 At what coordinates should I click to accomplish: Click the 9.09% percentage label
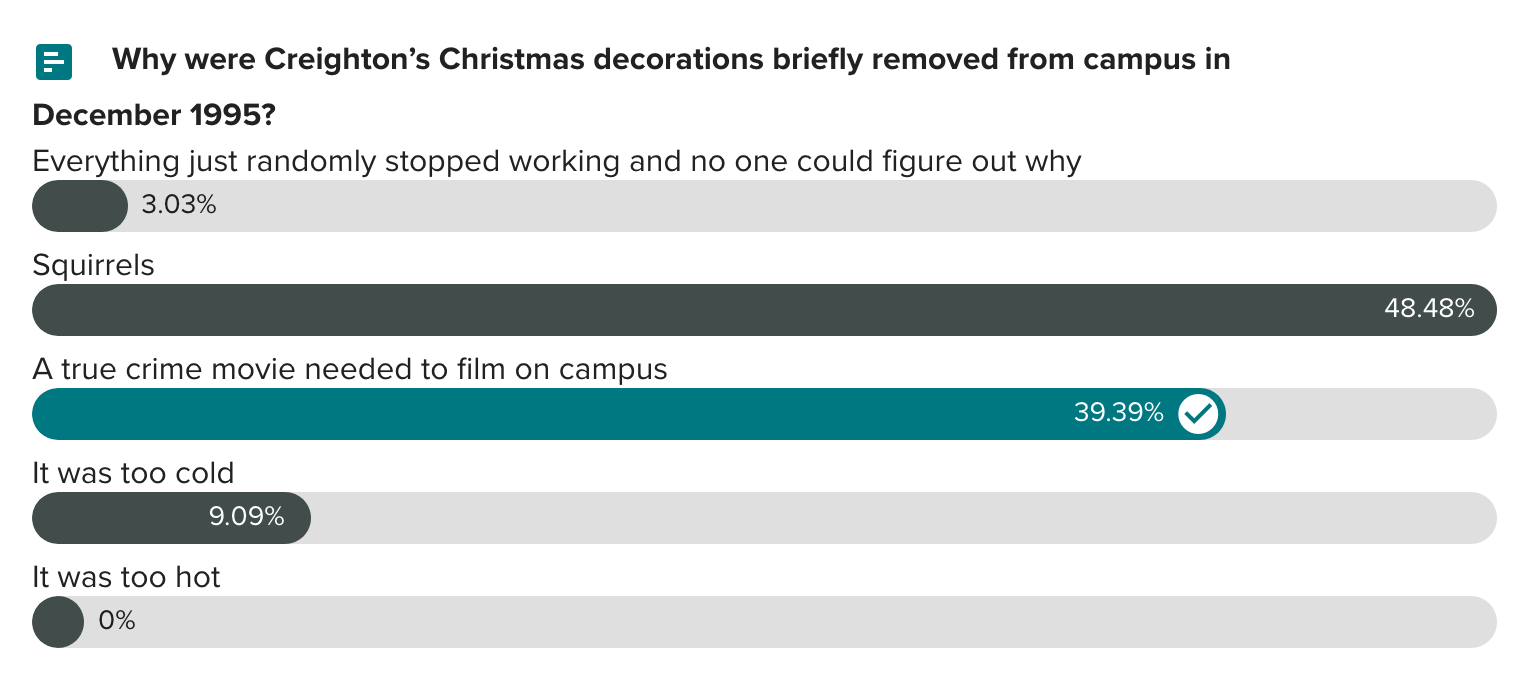(245, 517)
